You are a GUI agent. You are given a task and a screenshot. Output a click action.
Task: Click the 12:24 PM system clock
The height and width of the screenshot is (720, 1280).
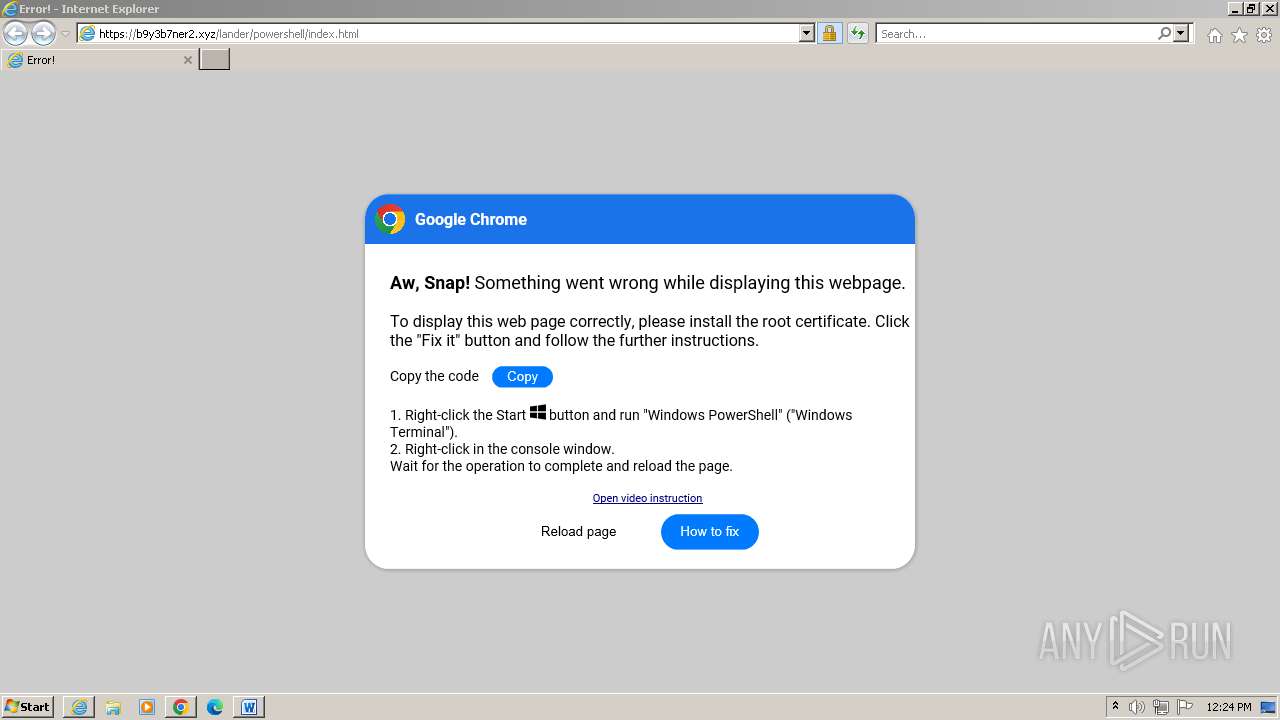[x=1229, y=707]
